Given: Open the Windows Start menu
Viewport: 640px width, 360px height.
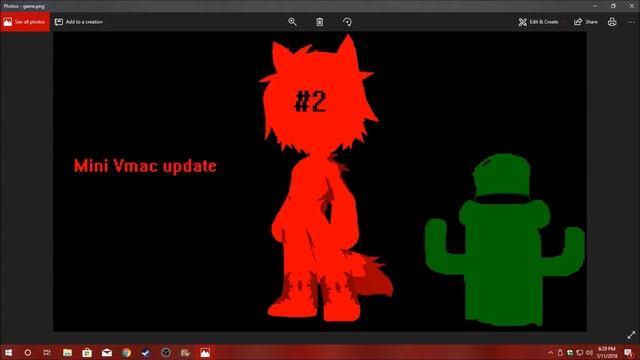Looking at the screenshot, I should click(8, 352).
